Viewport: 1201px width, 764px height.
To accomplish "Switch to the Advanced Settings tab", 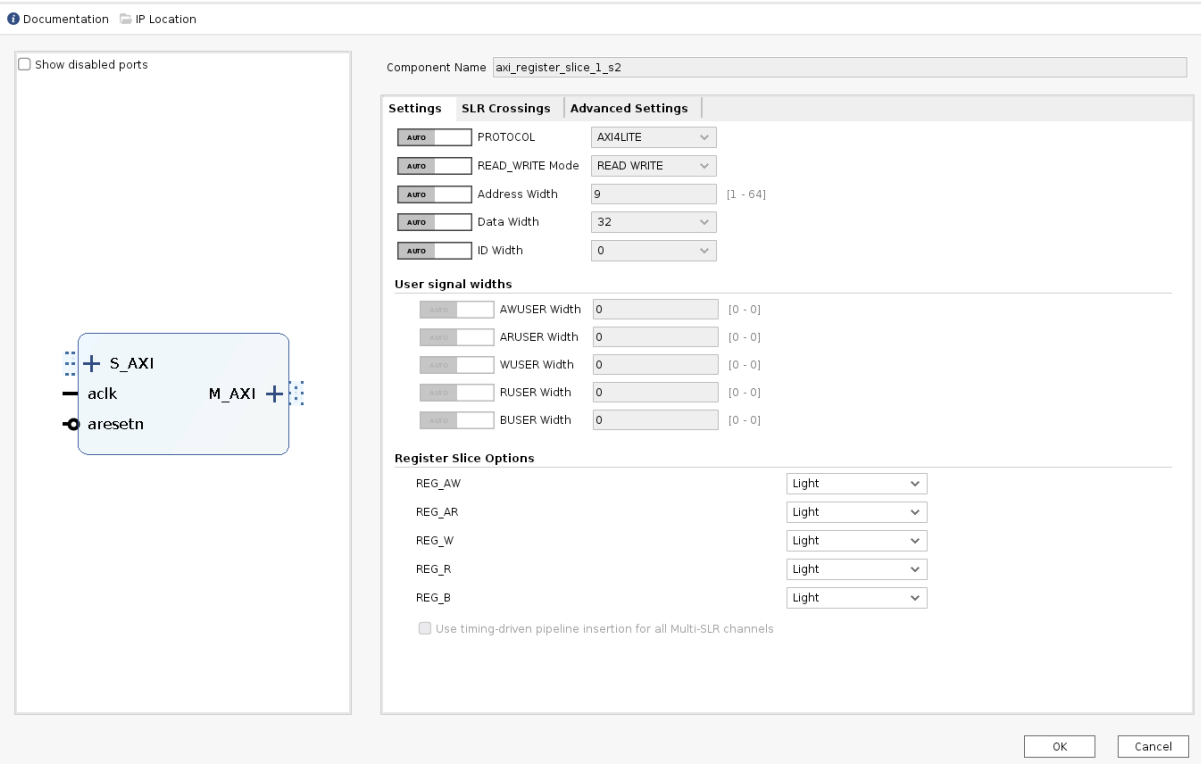I will click(x=630, y=107).
